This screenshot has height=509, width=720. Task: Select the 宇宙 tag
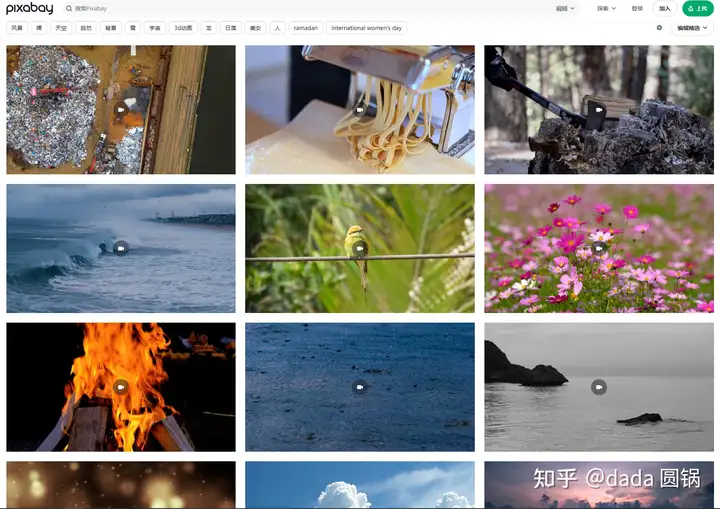point(155,28)
